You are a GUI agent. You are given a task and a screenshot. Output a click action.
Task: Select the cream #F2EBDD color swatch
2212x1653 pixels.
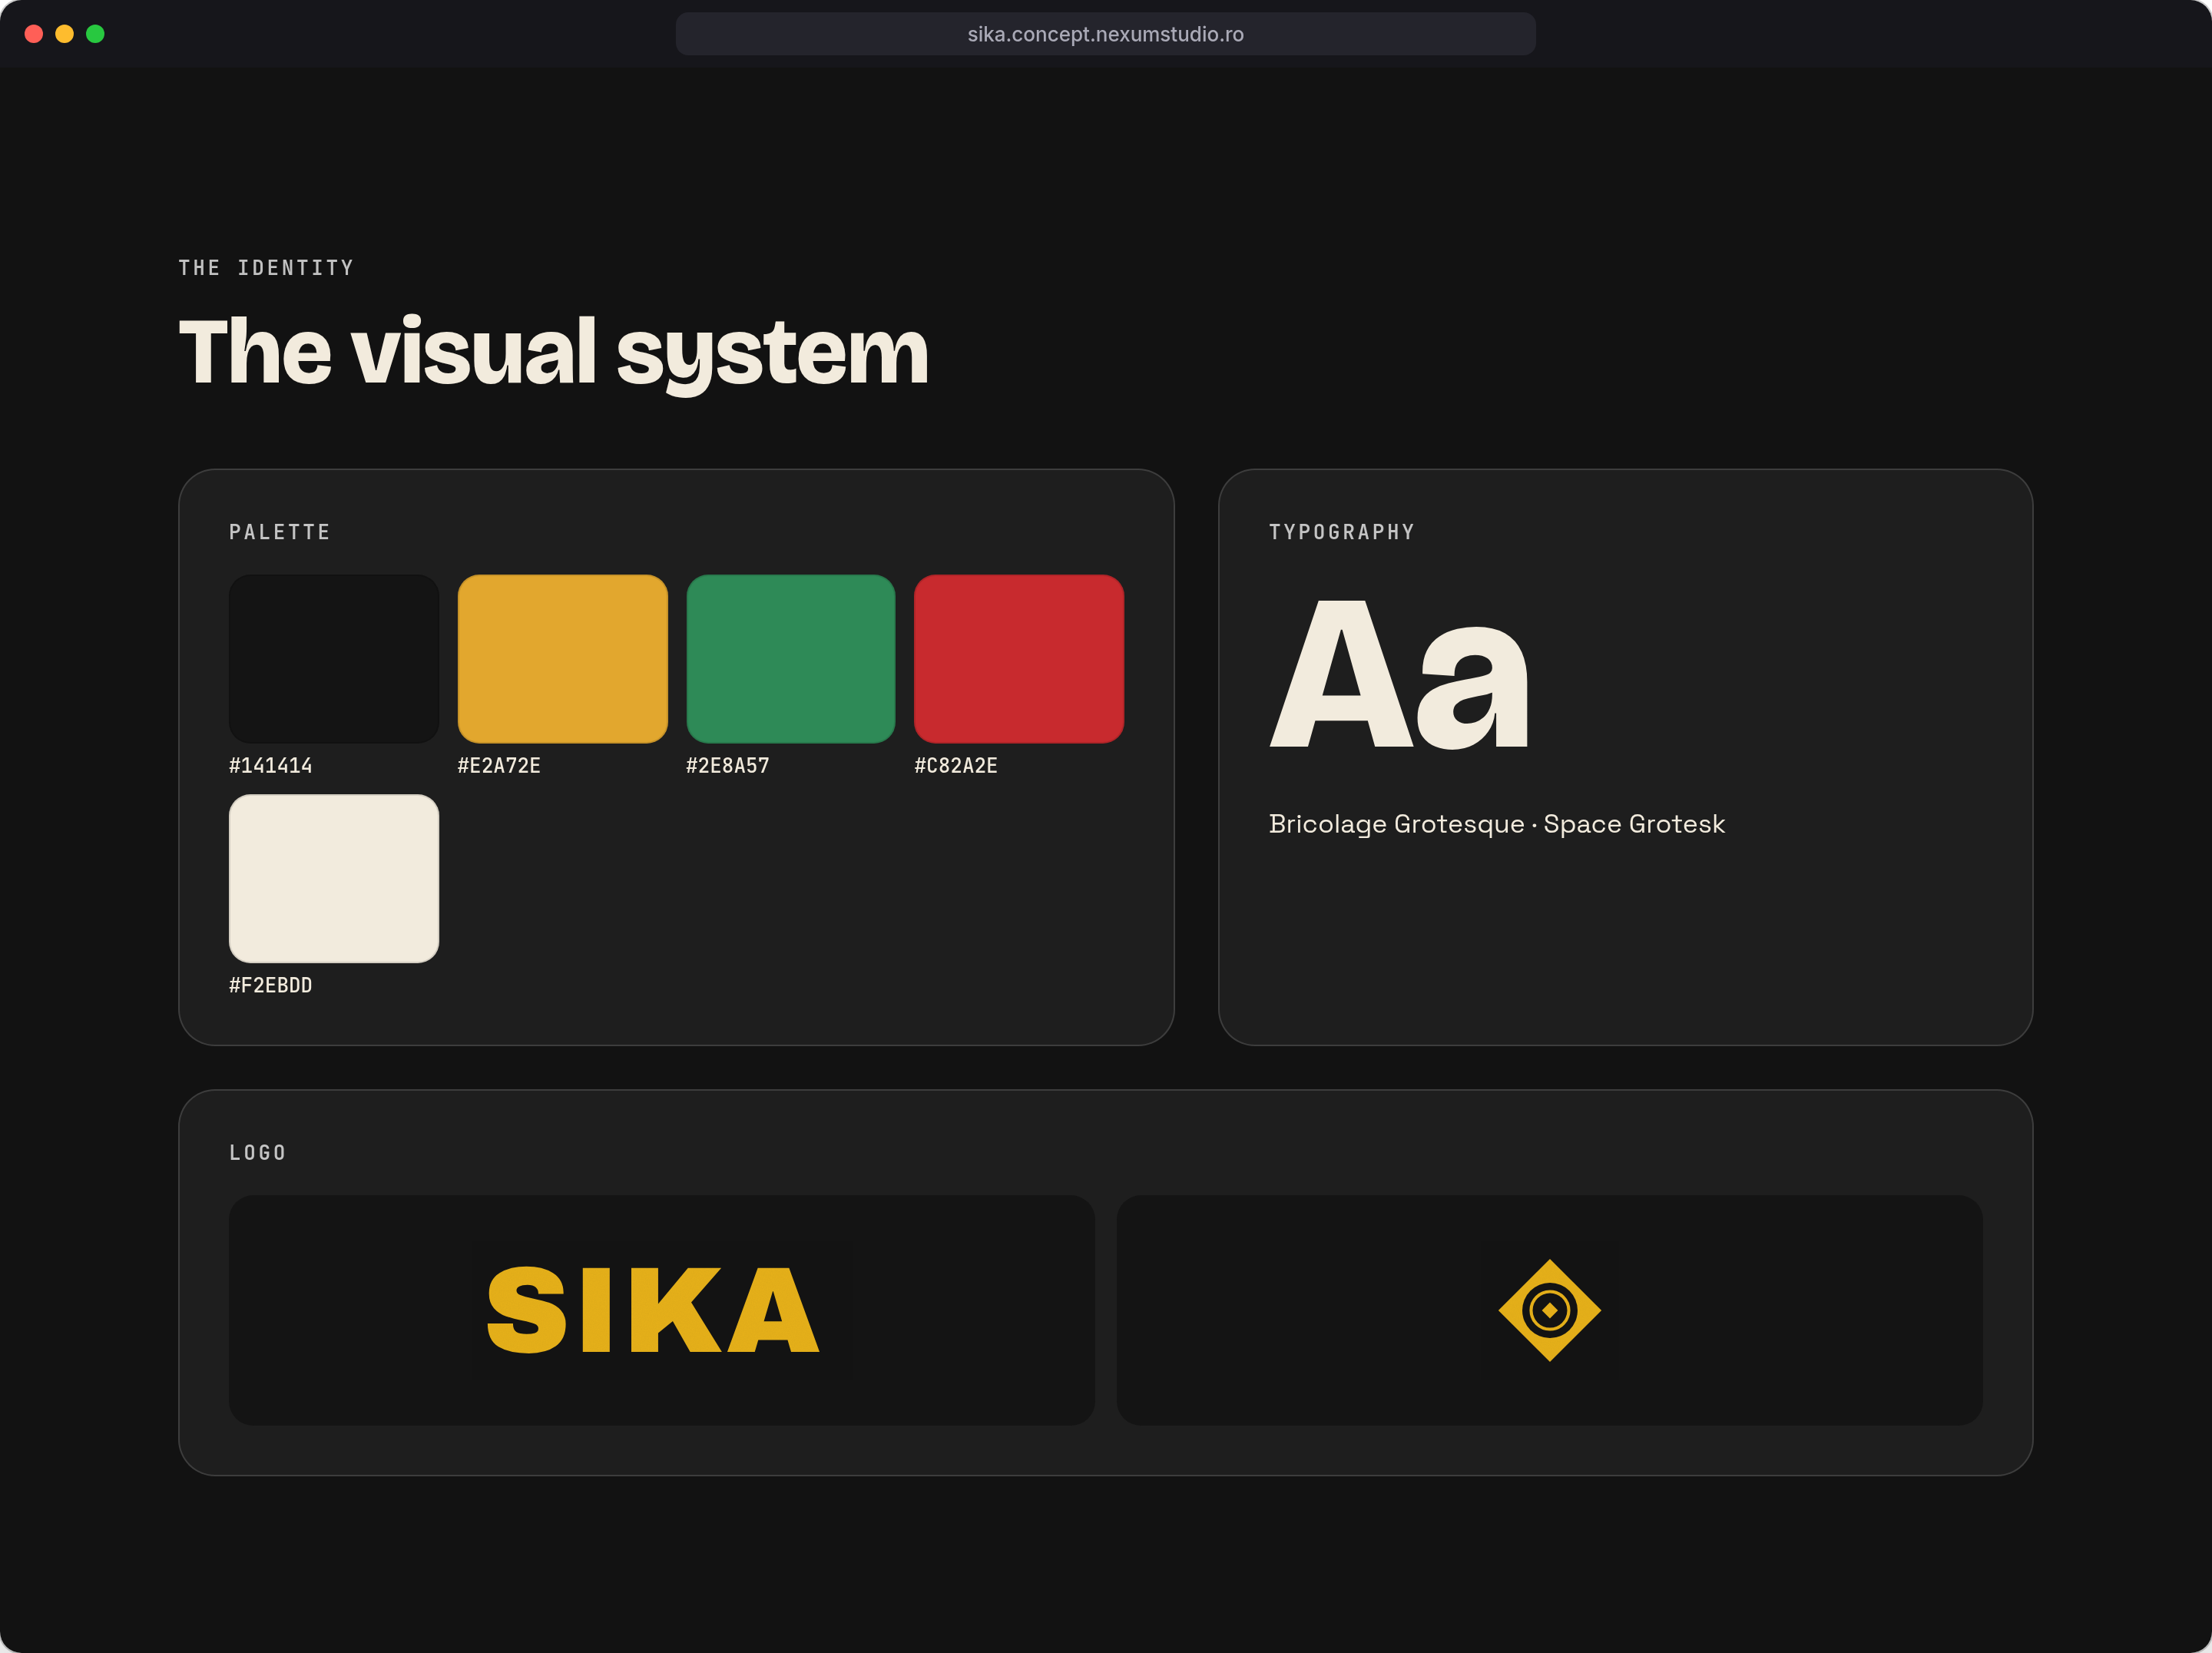point(334,878)
